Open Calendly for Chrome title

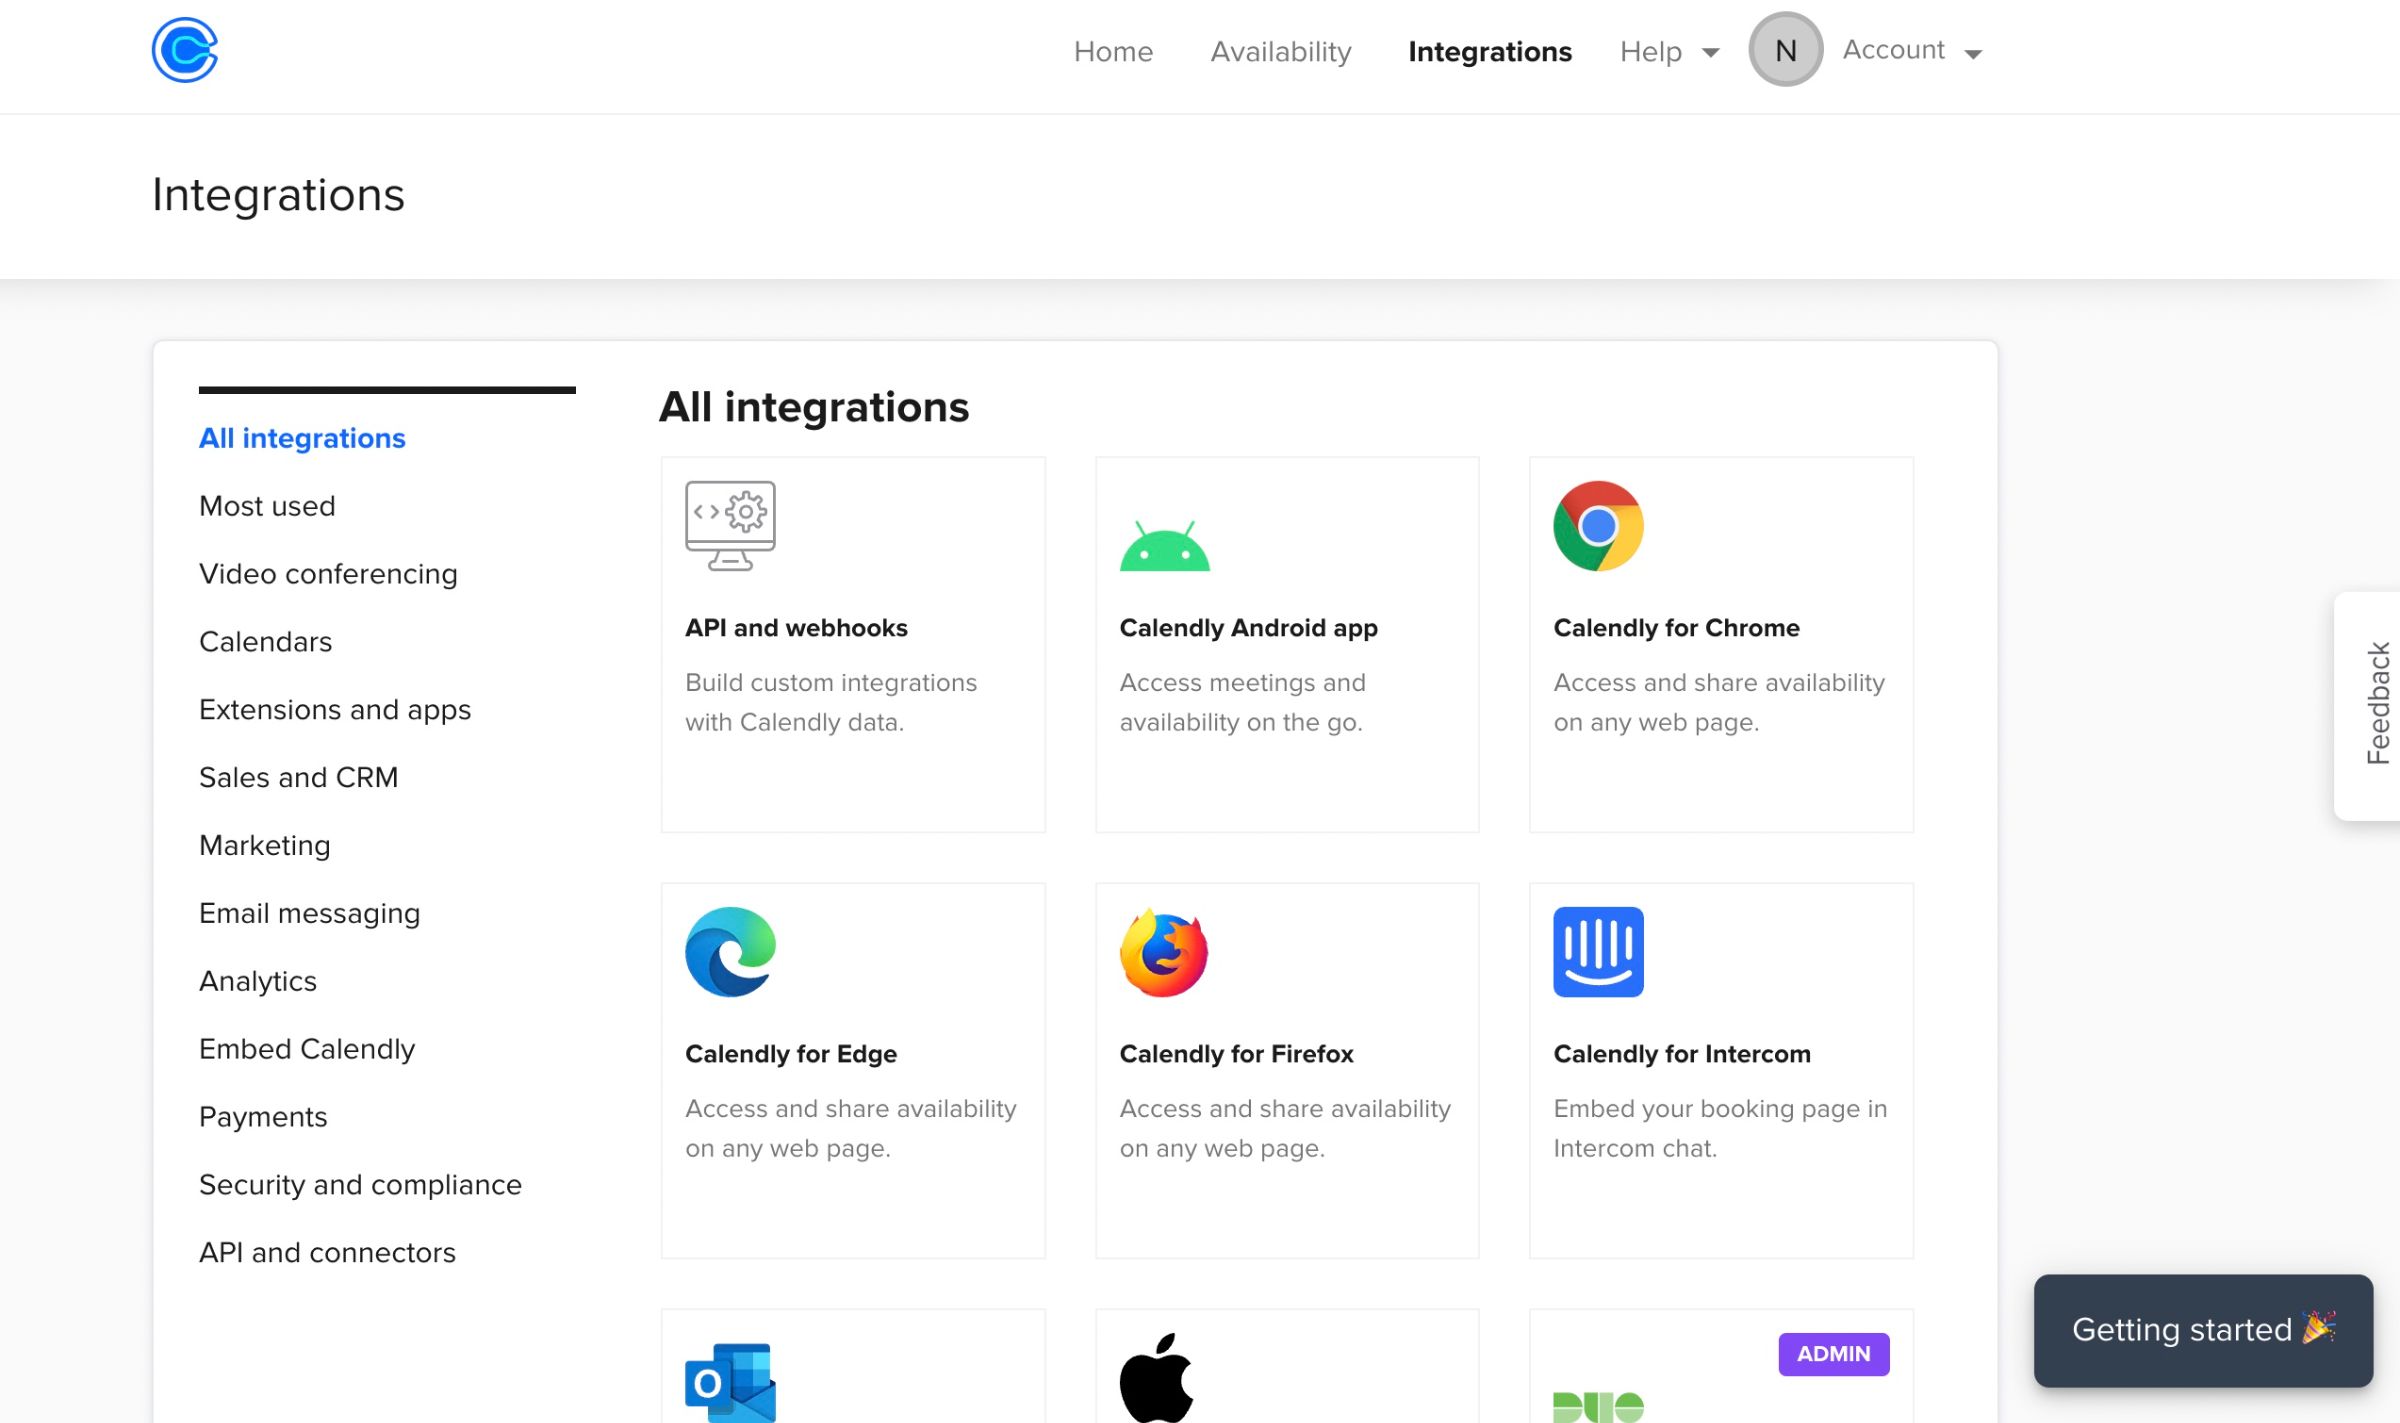point(1676,628)
